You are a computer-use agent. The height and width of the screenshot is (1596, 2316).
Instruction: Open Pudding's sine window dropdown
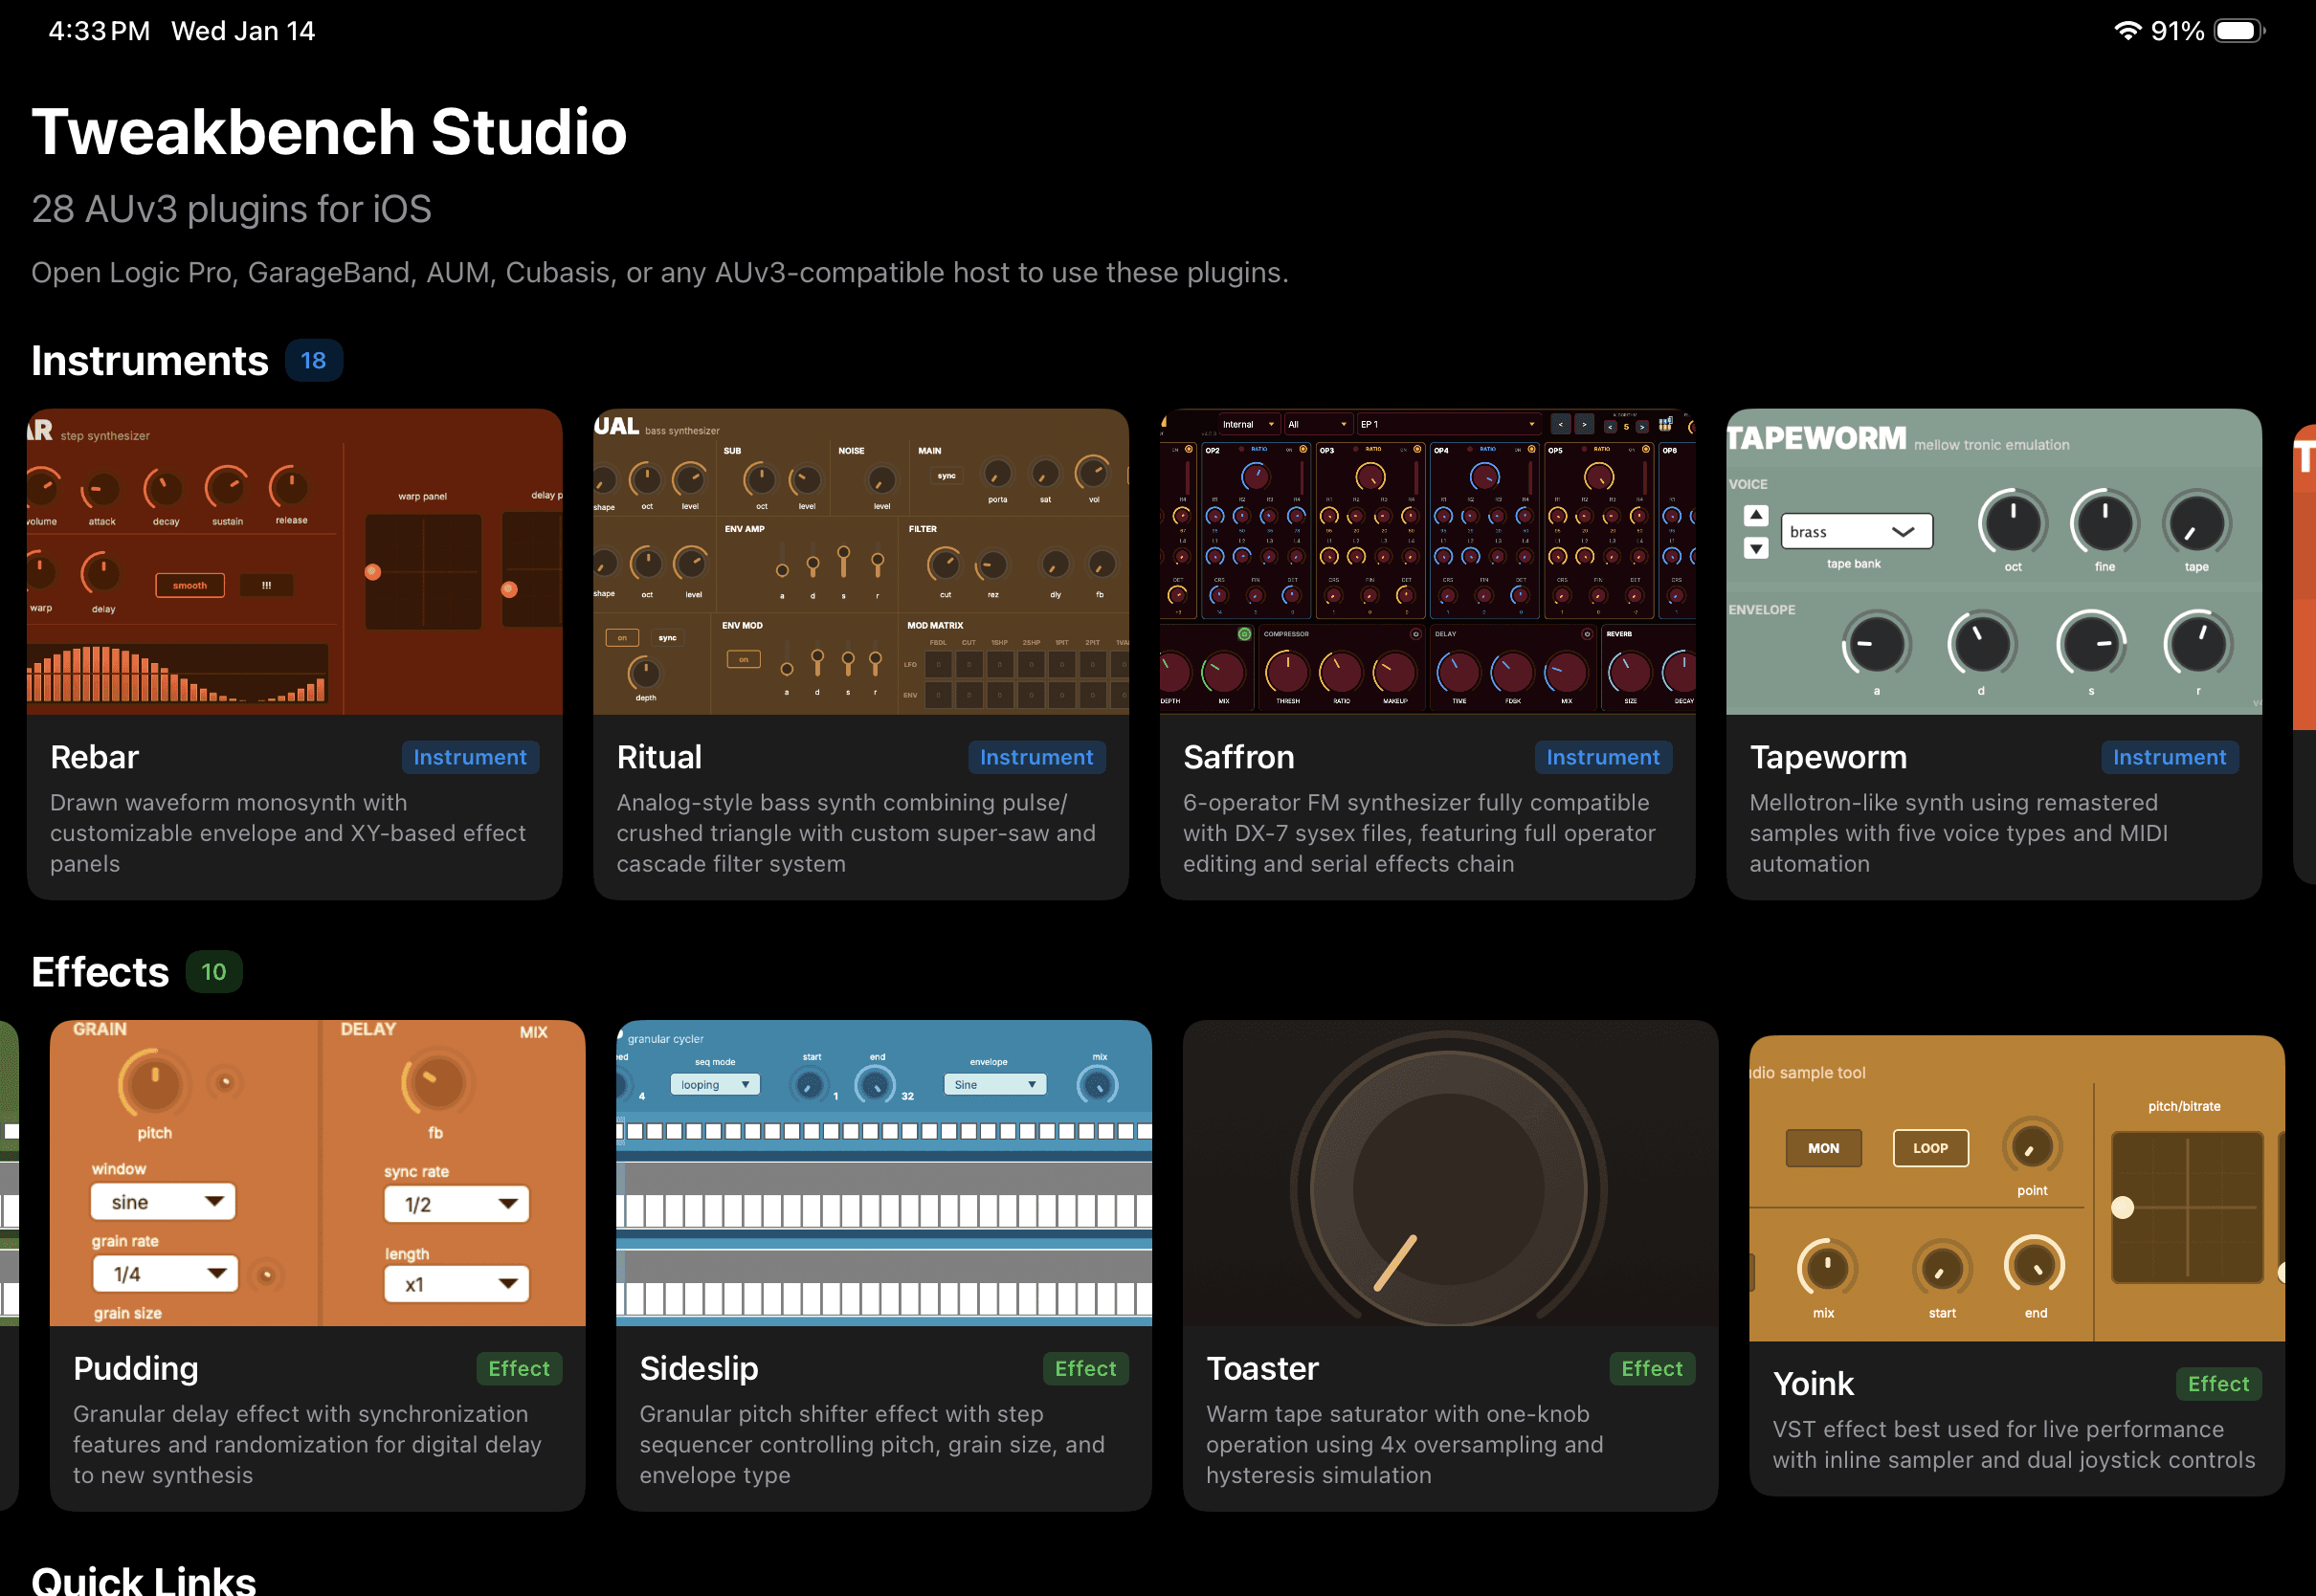pyautogui.click(x=163, y=1201)
